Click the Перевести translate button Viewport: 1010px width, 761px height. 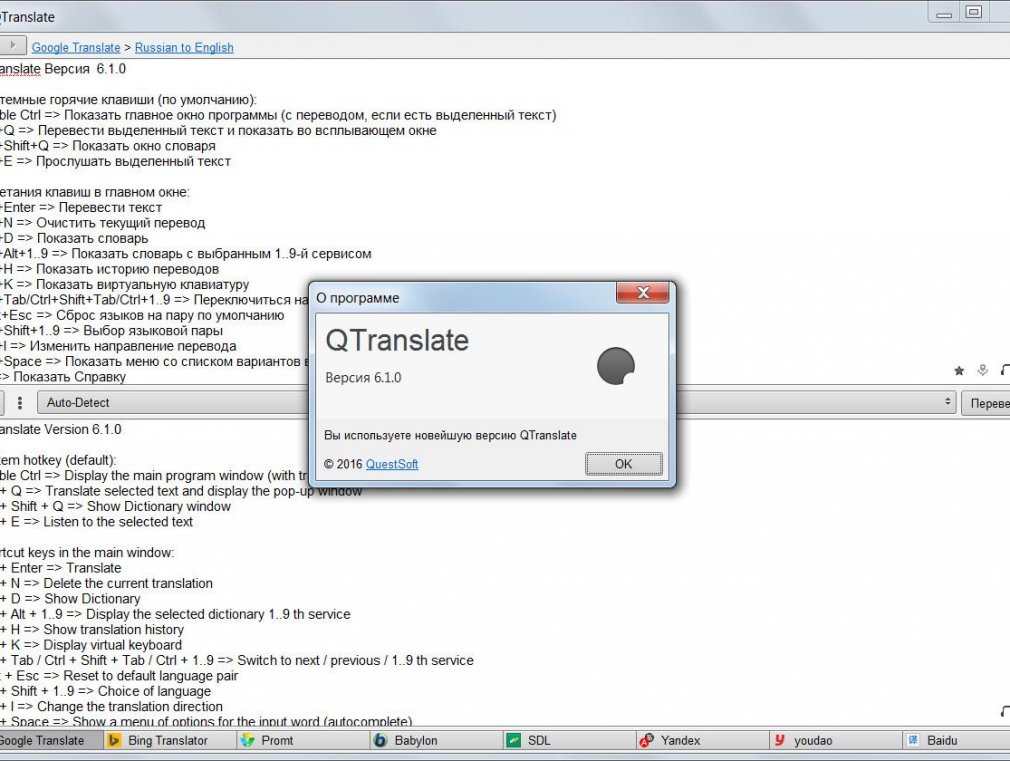coord(986,403)
